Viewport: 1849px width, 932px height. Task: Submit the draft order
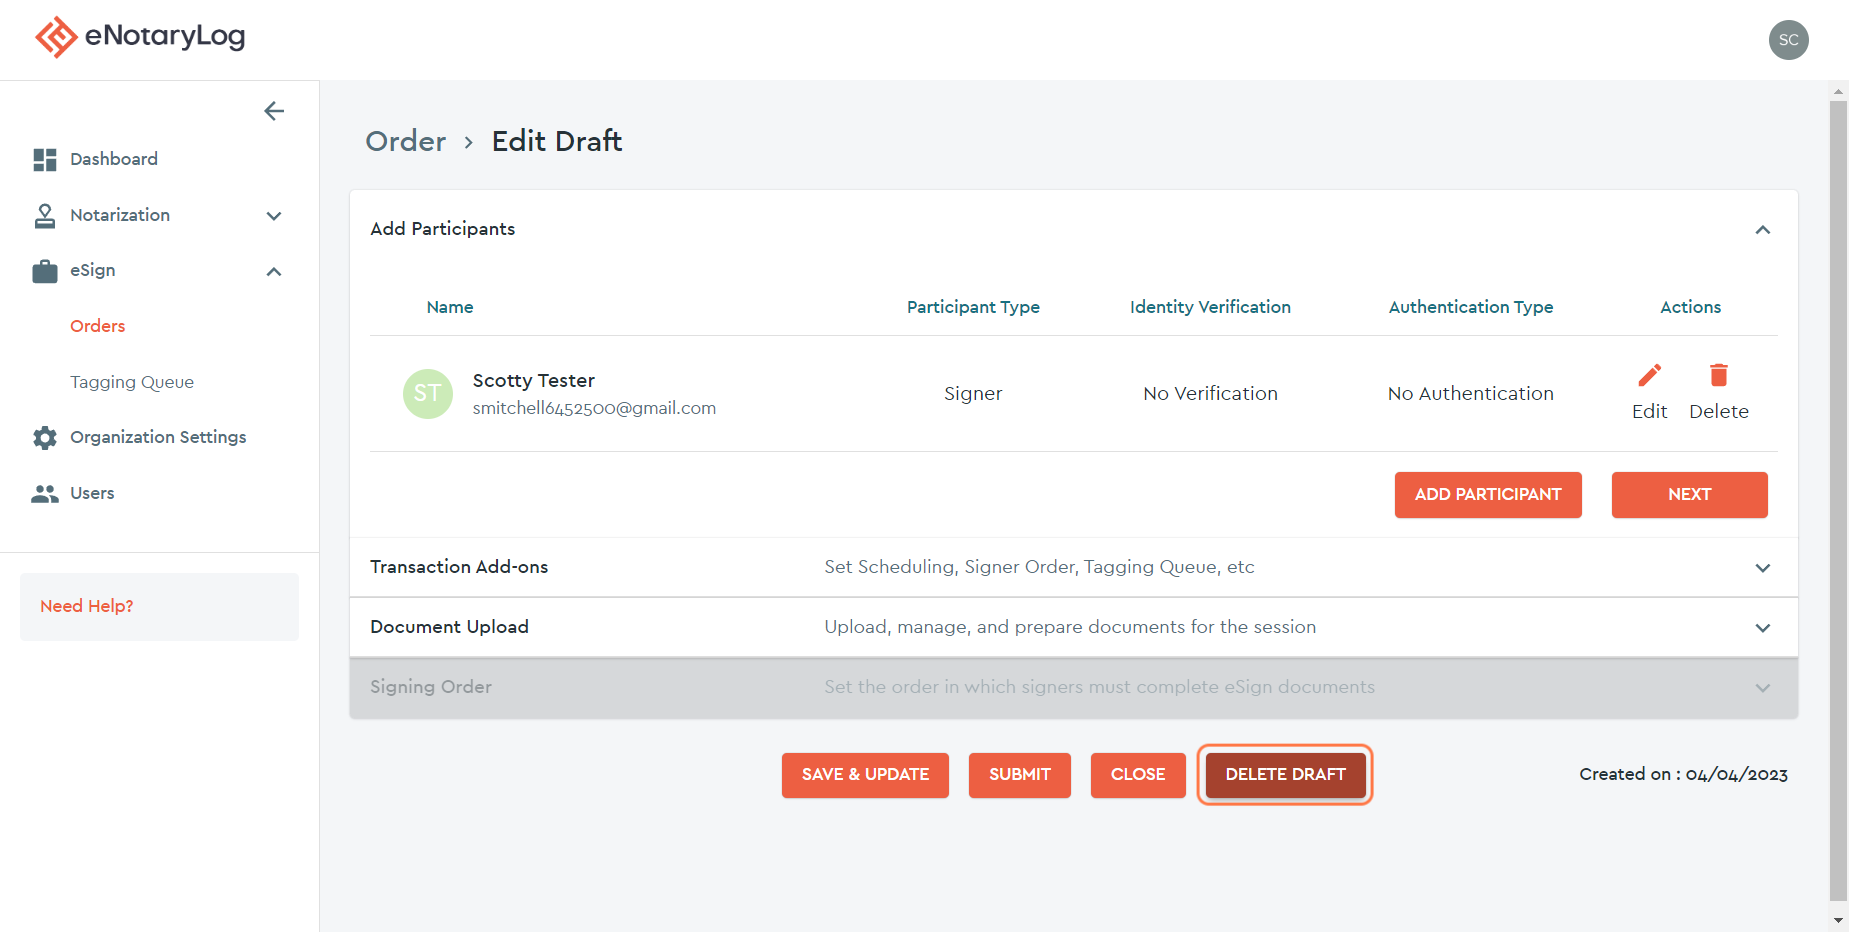(1020, 775)
